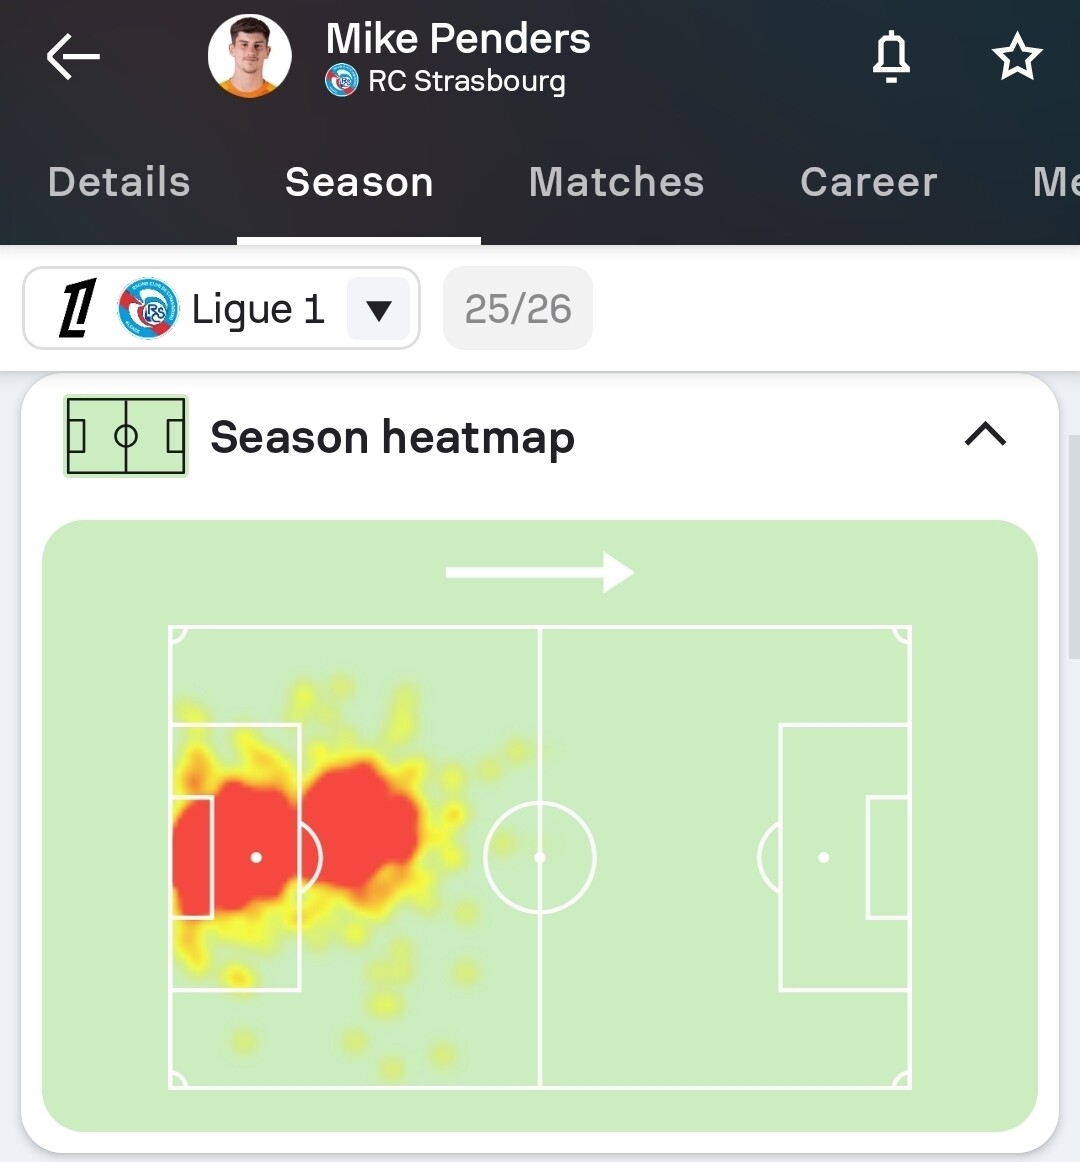Collapse the Season heatmap section
1080x1162 pixels.
click(985, 434)
